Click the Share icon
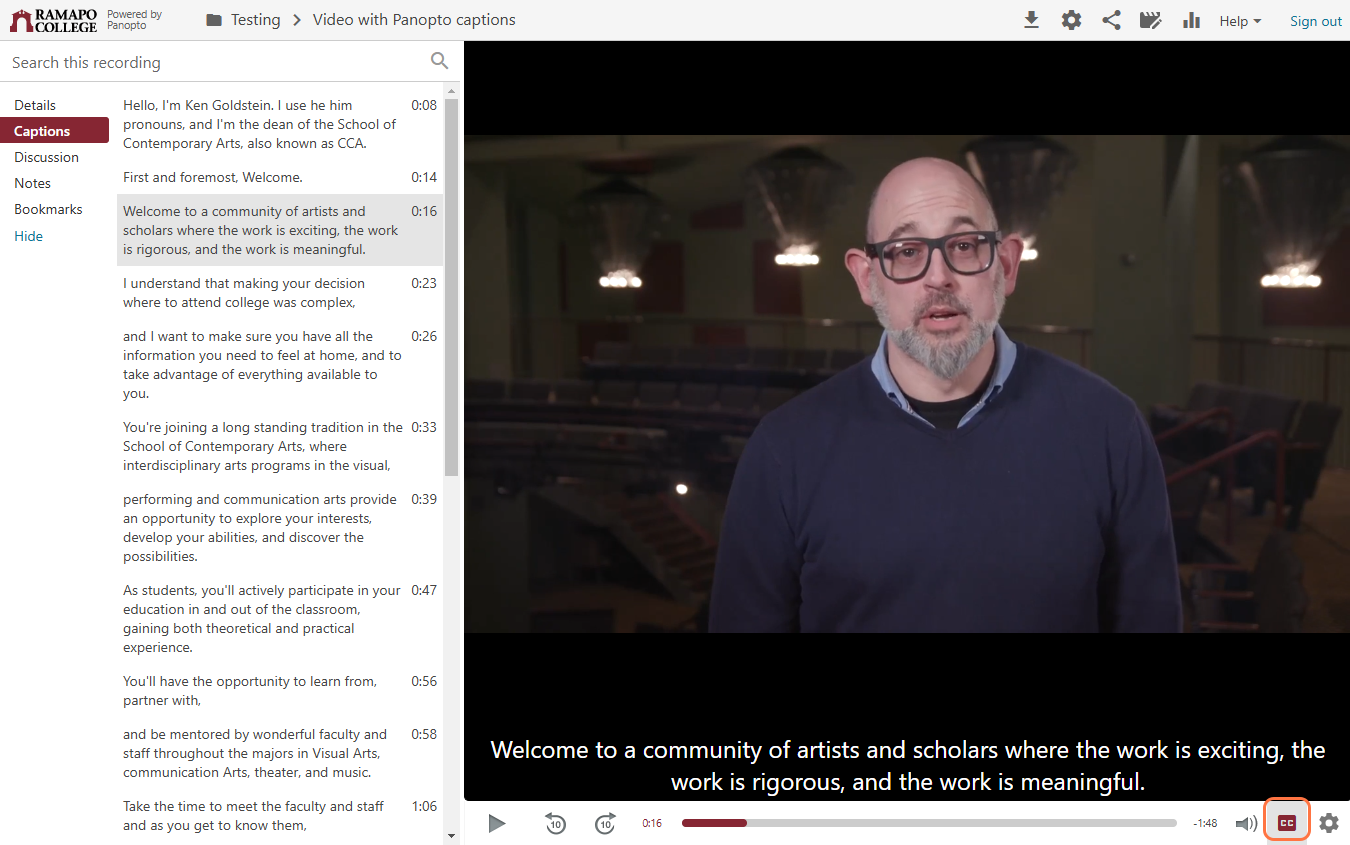Screen dimensions: 1350x845 click(1111, 20)
